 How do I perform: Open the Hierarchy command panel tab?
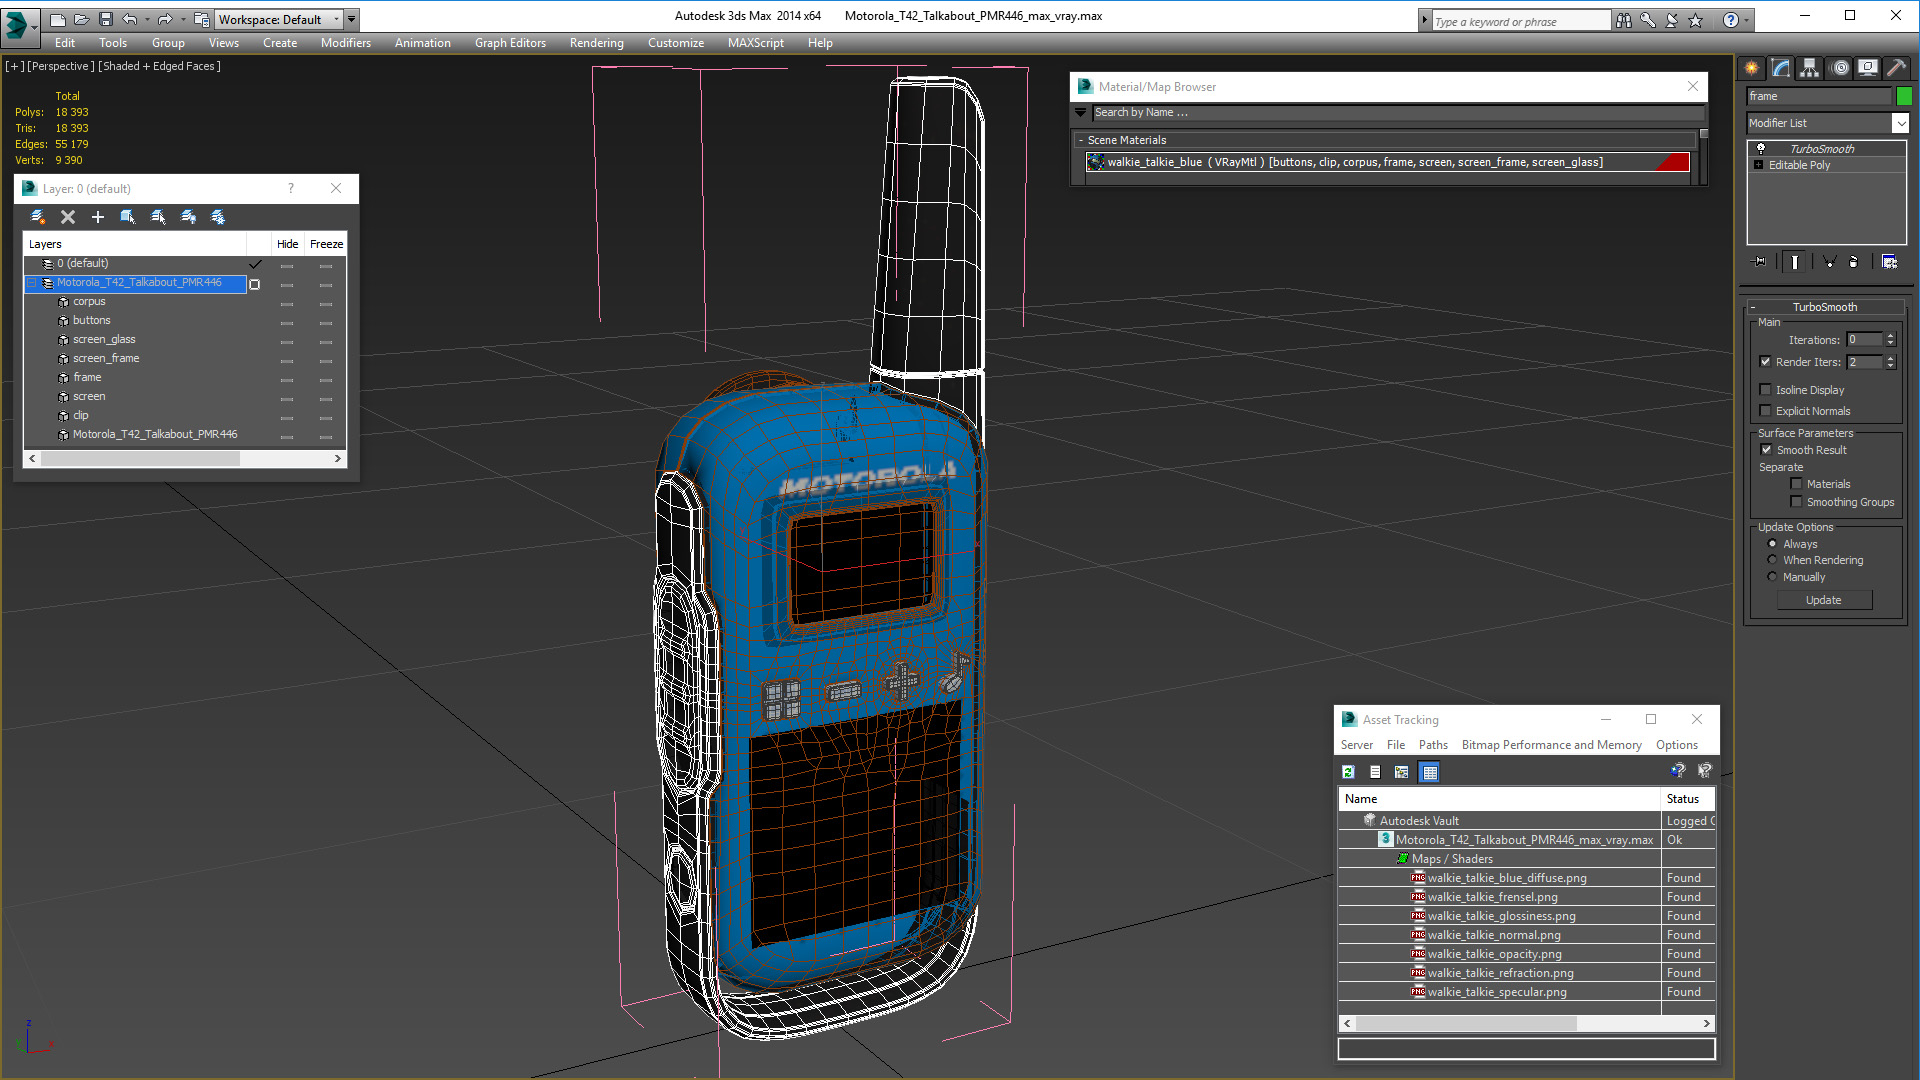[x=1810, y=68]
